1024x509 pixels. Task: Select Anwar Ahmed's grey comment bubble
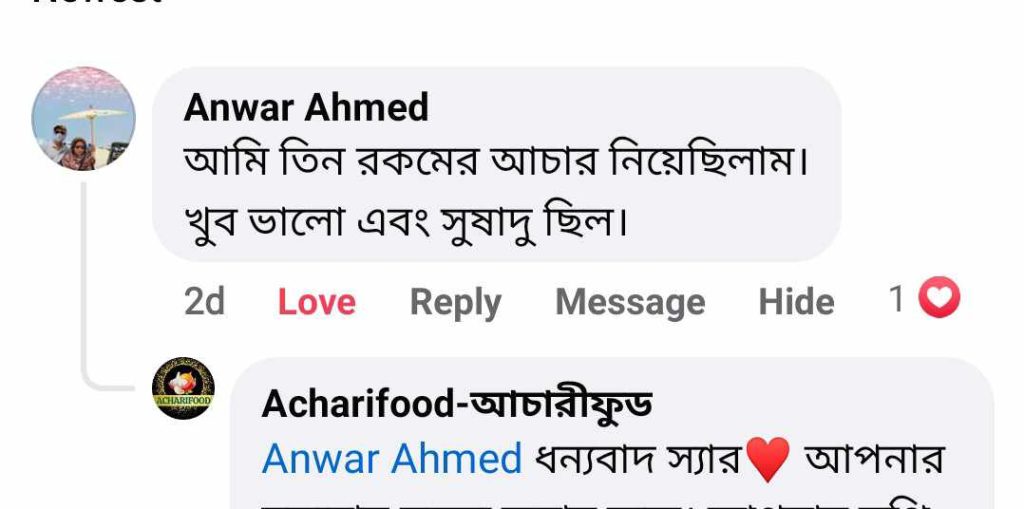click(496, 164)
